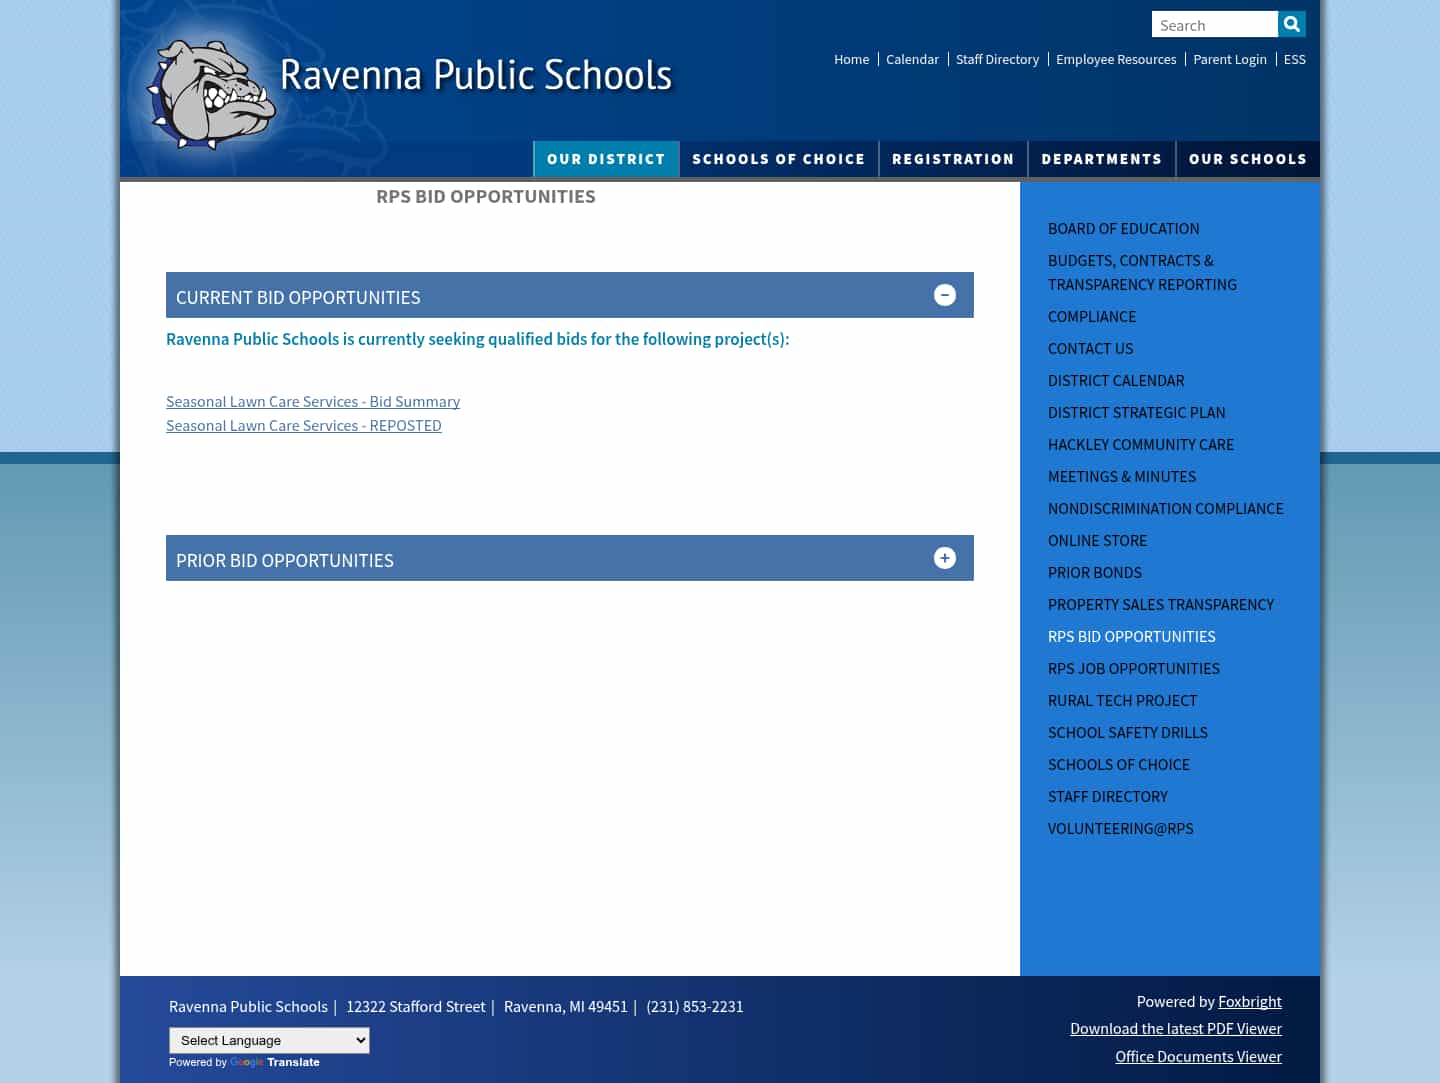Open Rural Tech Project link
The height and width of the screenshot is (1083, 1440).
coord(1122,701)
